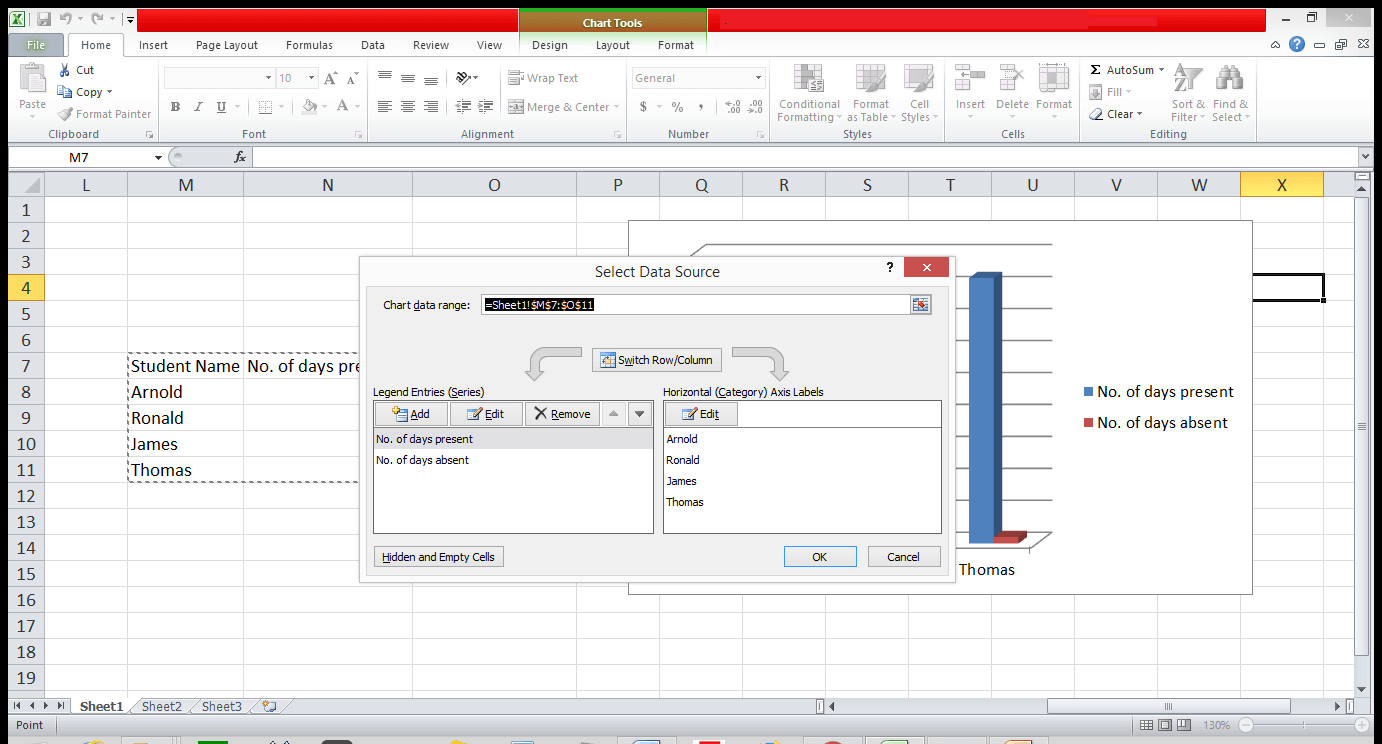Click the Font Color A icon
The image size is (1382, 744).
click(x=343, y=107)
